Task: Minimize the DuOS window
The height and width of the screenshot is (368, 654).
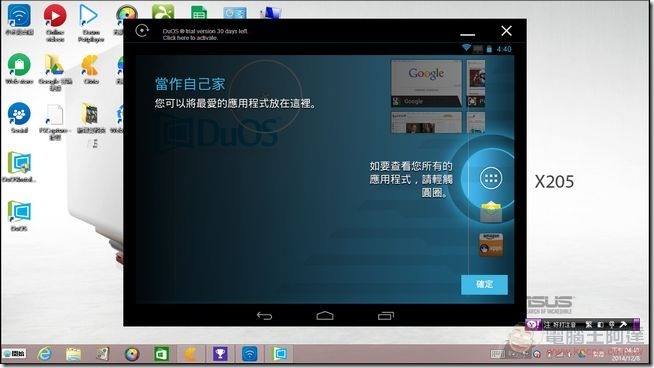Action: (x=468, y=34)
